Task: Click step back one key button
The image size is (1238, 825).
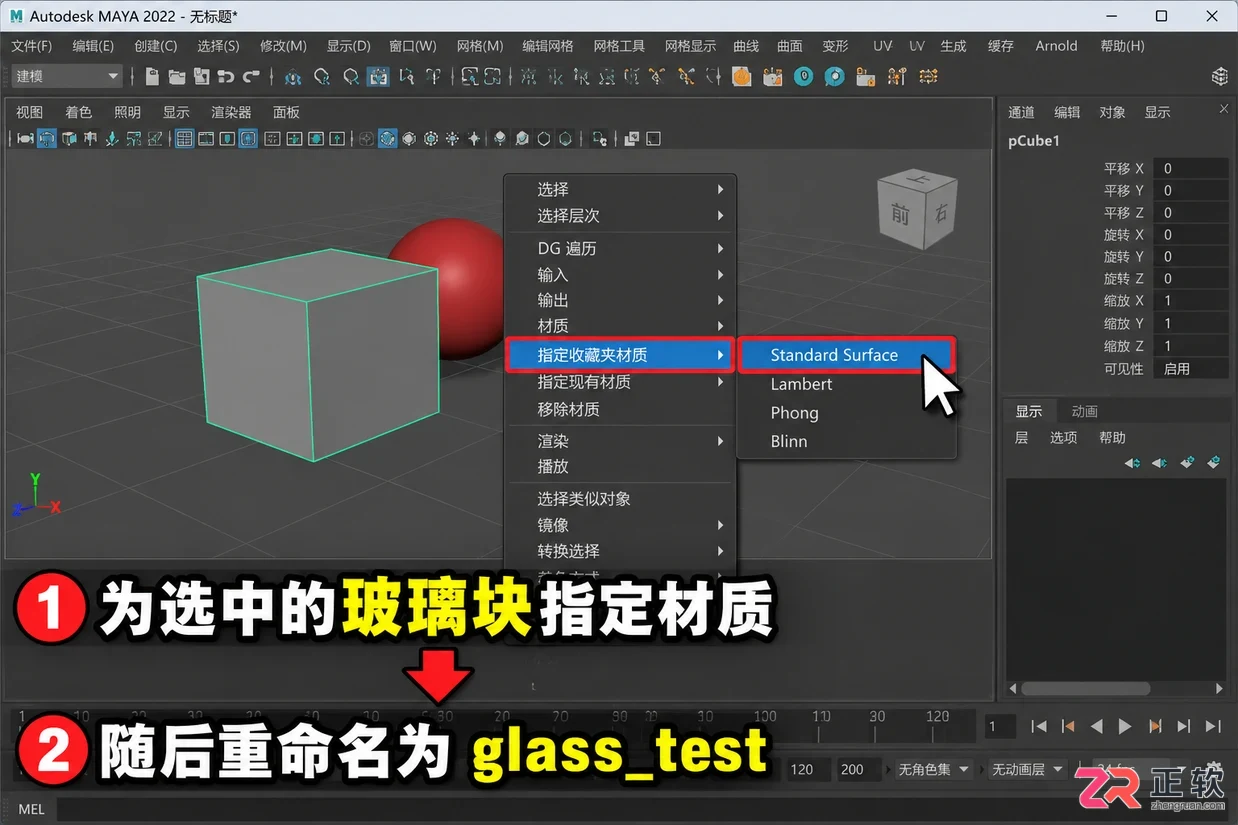Action: (1068, 726)
